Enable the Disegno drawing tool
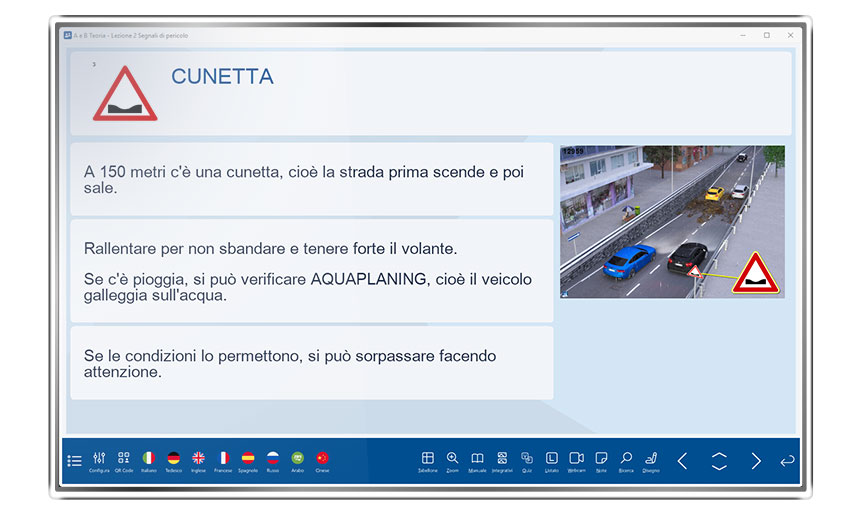Image resolution: width=850 pixels, height=513 pixels. tap(651, 458)
